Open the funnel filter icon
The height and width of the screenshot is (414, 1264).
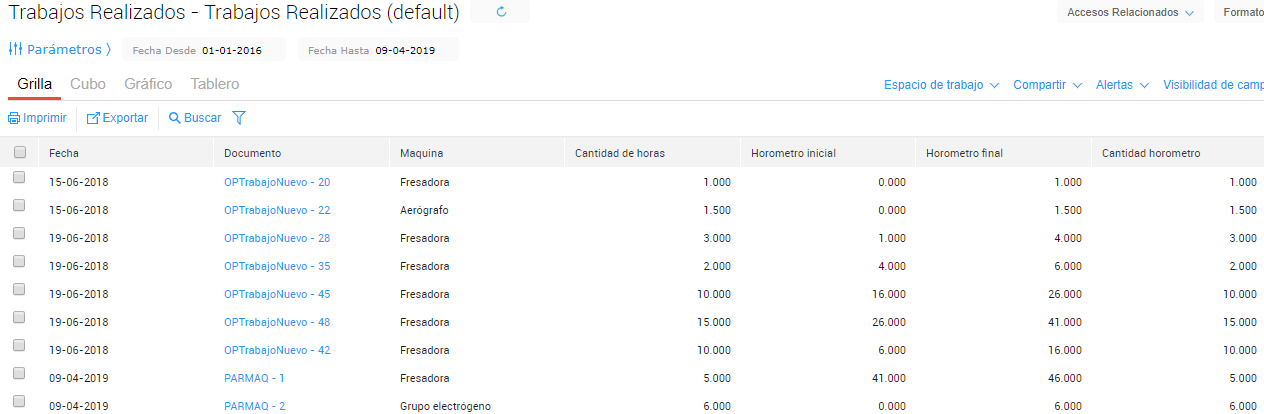click(239, 118)
